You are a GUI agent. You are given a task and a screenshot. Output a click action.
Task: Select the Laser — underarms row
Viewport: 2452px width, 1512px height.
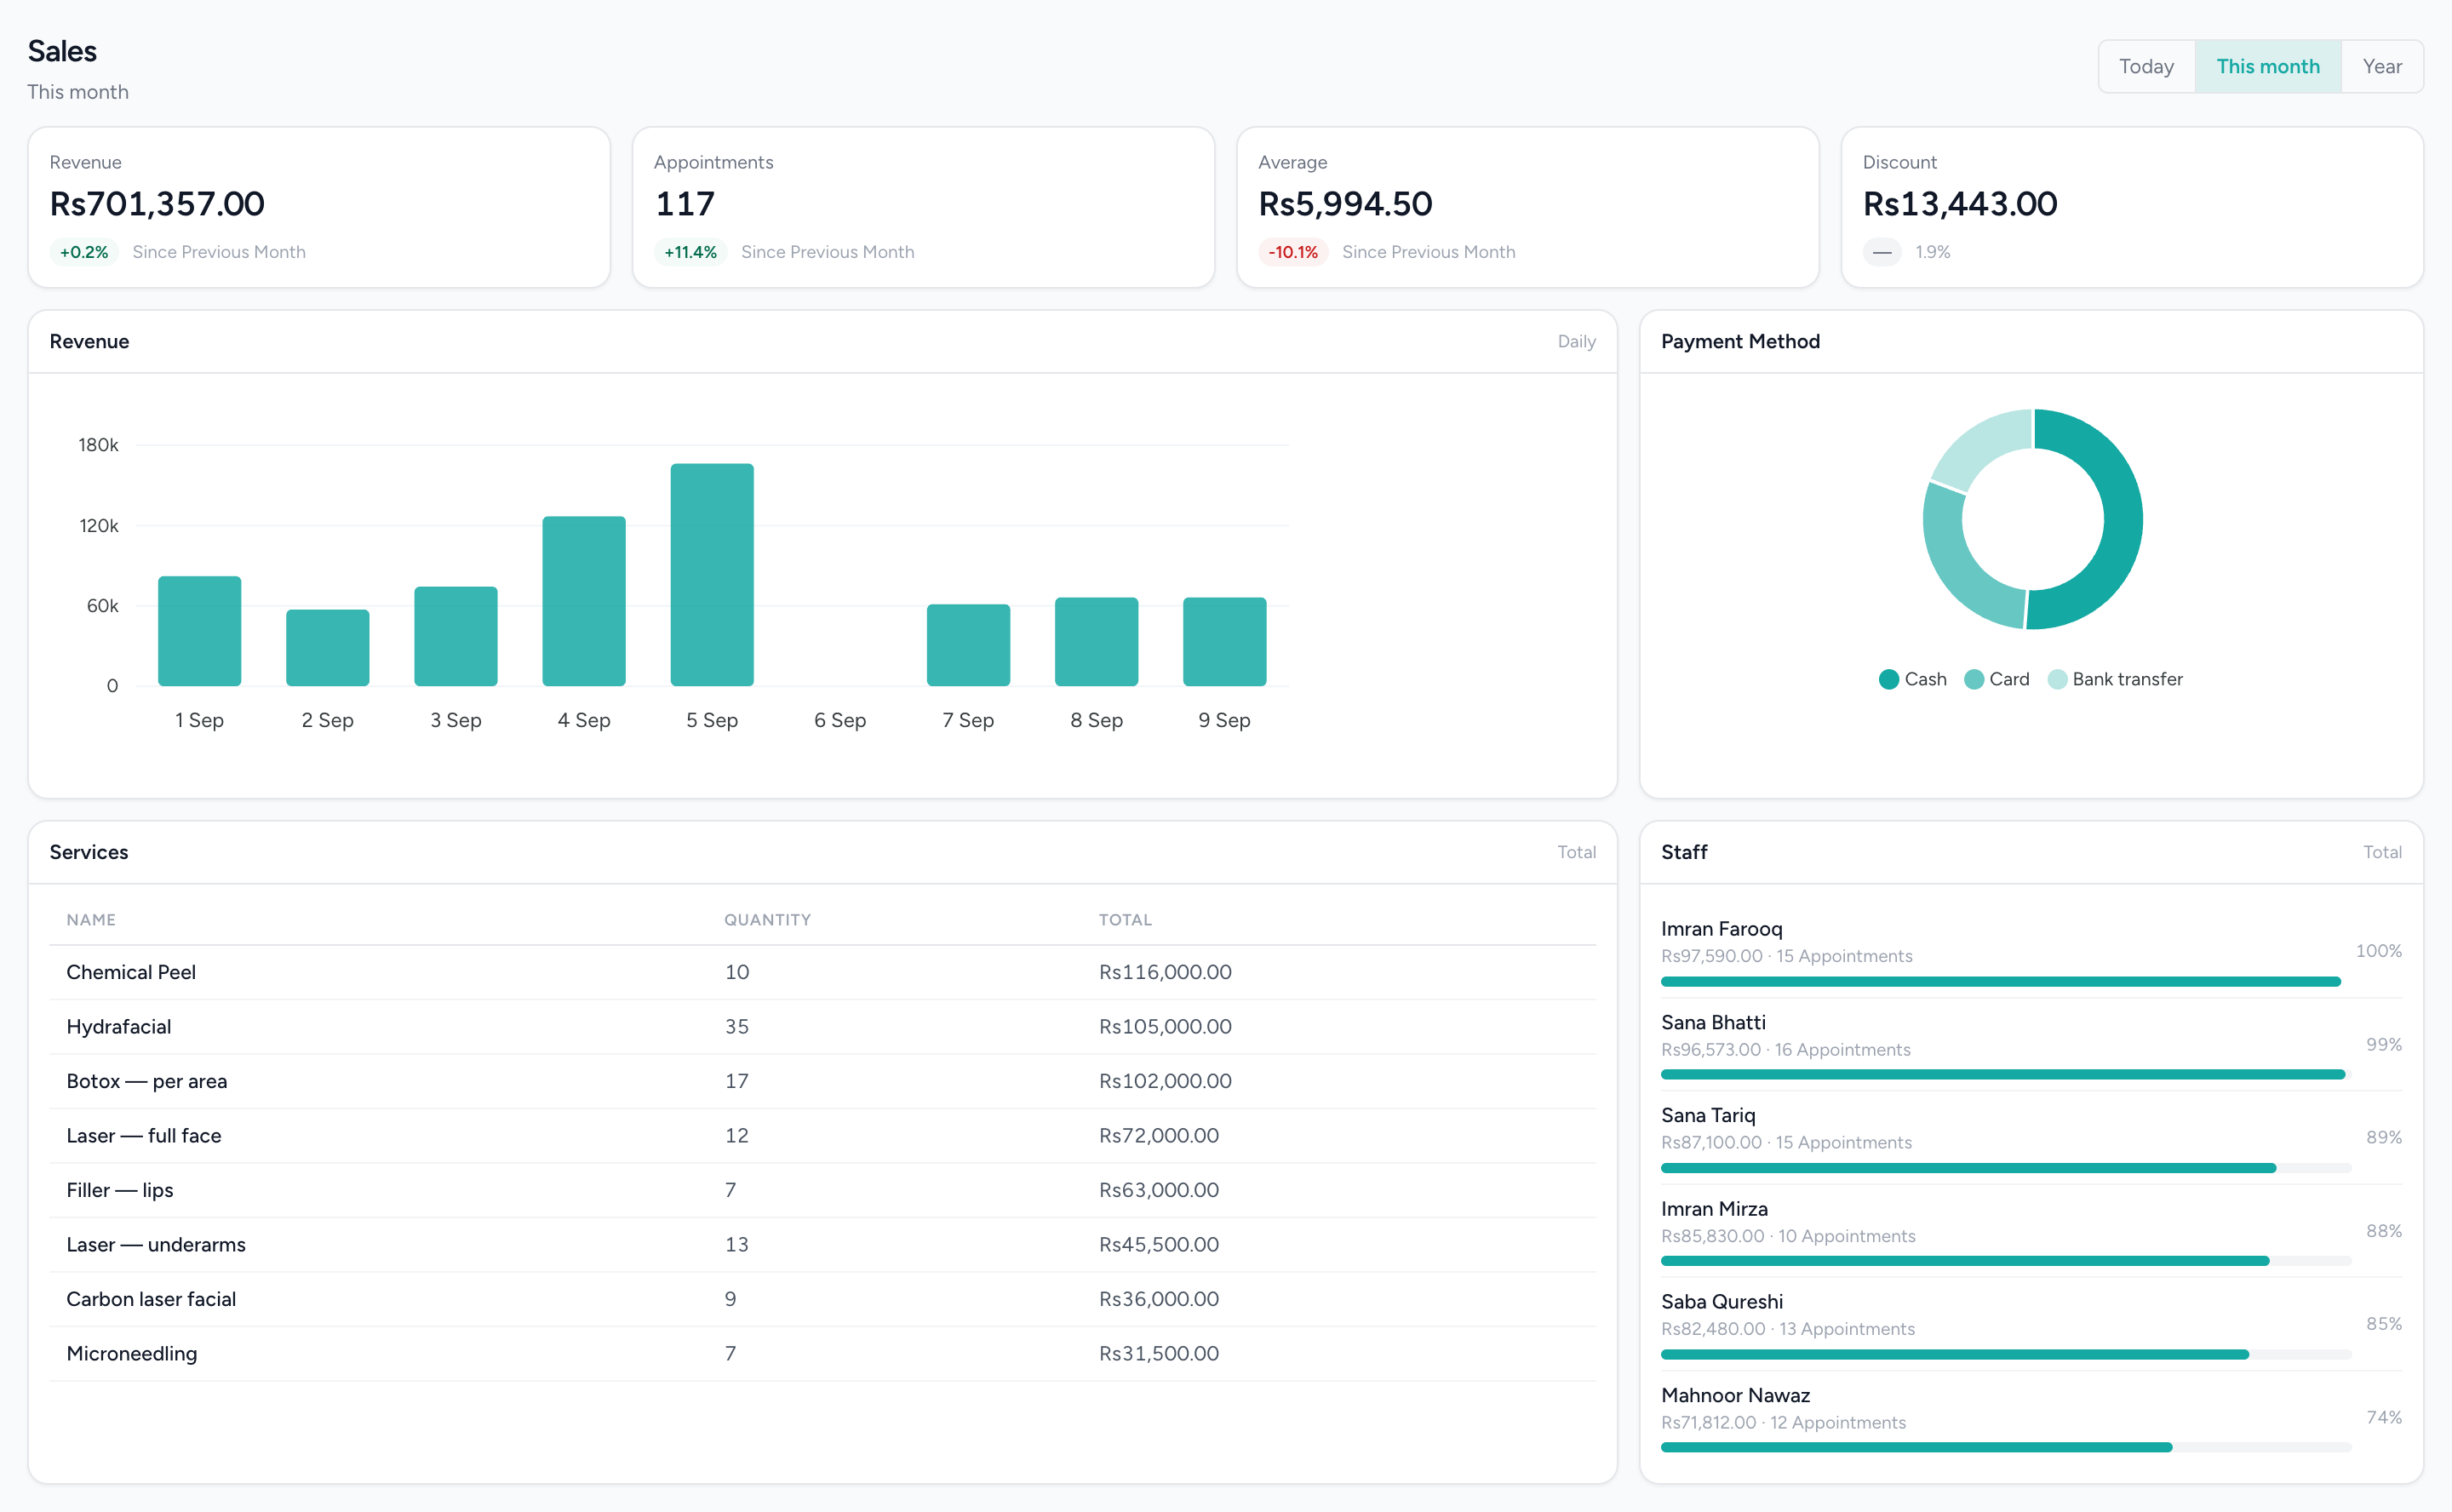coord(822,1244)
